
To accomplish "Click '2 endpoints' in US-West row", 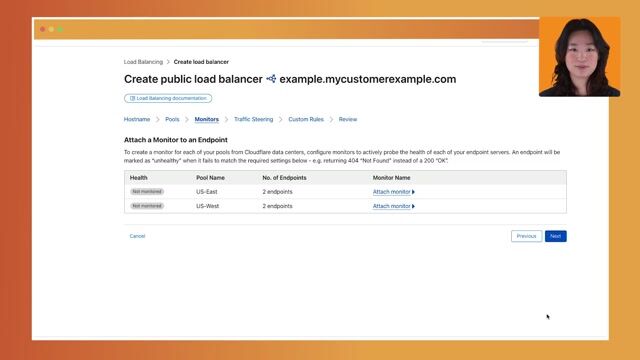I will coord(277,206).
